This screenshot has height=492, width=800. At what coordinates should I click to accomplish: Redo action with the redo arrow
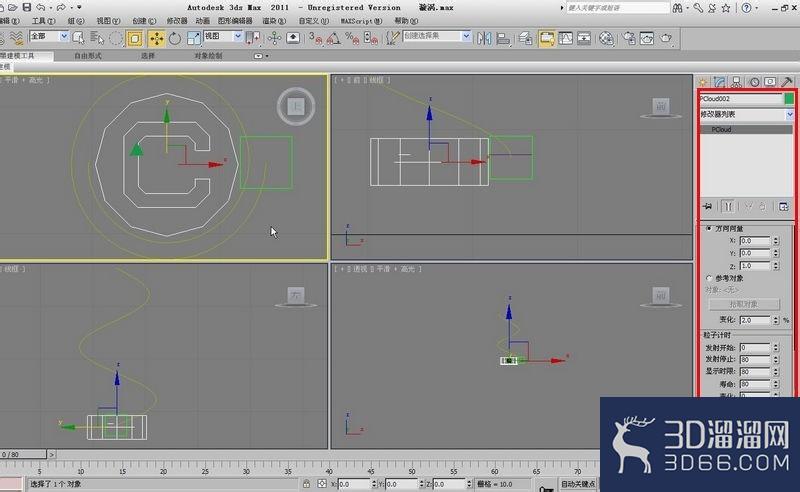(x=61, y=7)
